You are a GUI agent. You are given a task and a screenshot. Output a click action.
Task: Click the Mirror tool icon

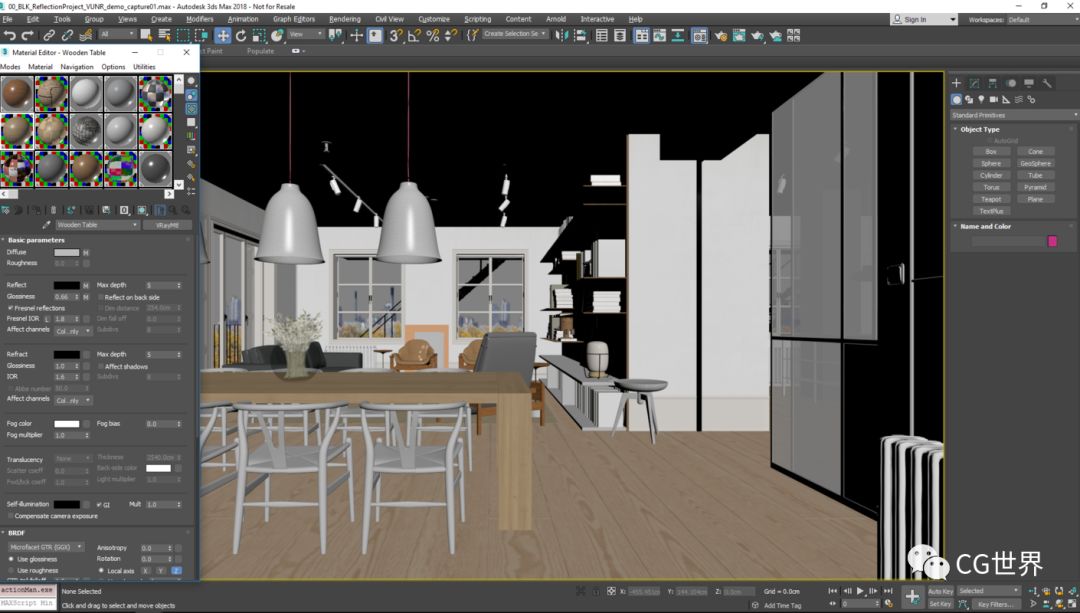tap(561, 35)
